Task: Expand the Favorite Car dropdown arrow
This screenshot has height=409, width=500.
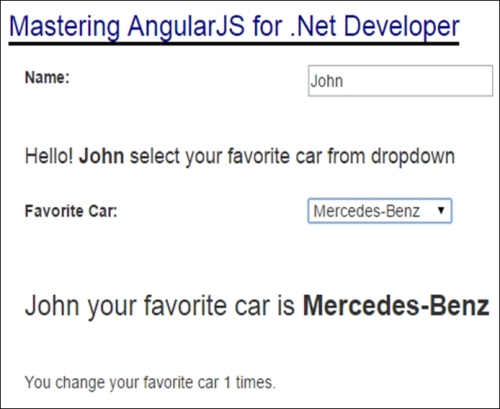Action: pyautogui.click(x=441, y=210)
